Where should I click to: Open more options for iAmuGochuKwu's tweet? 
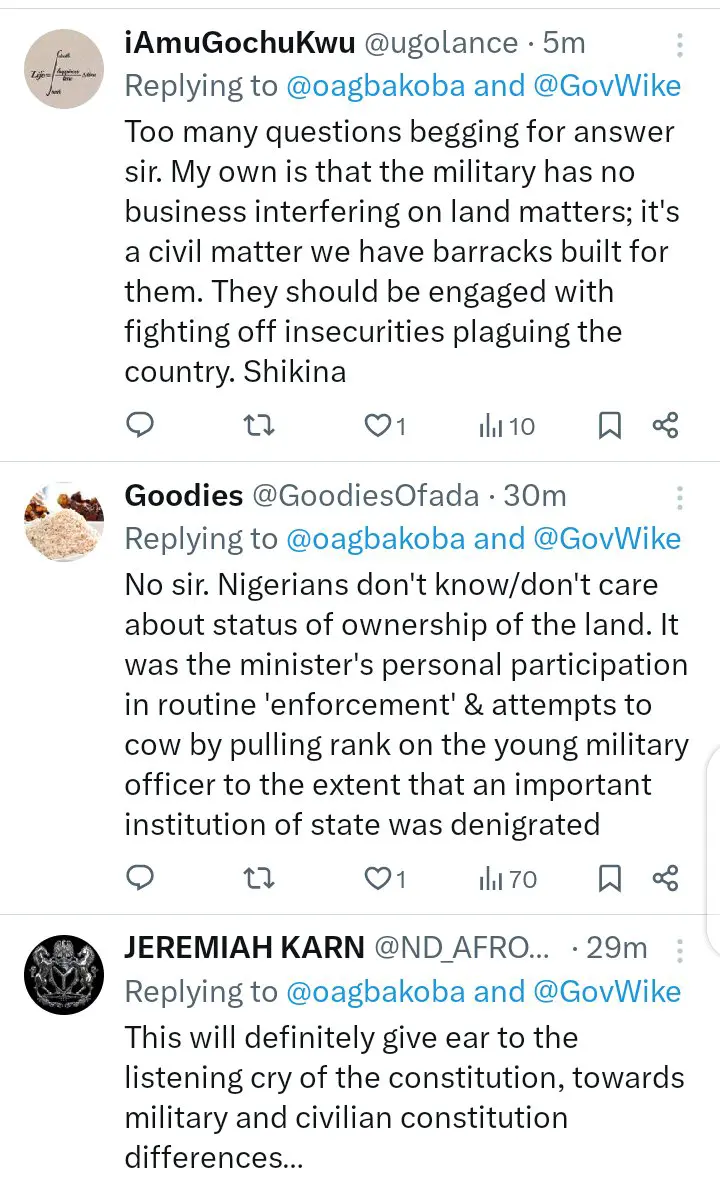tap(680, 45)
